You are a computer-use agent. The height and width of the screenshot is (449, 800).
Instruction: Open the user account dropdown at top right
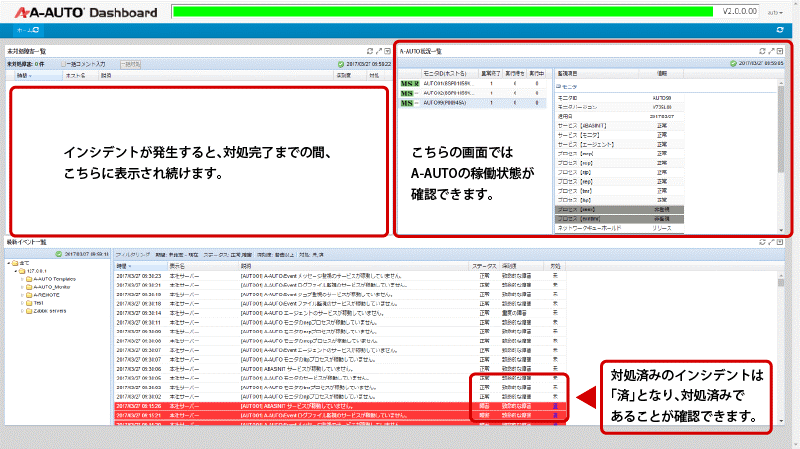775,12
